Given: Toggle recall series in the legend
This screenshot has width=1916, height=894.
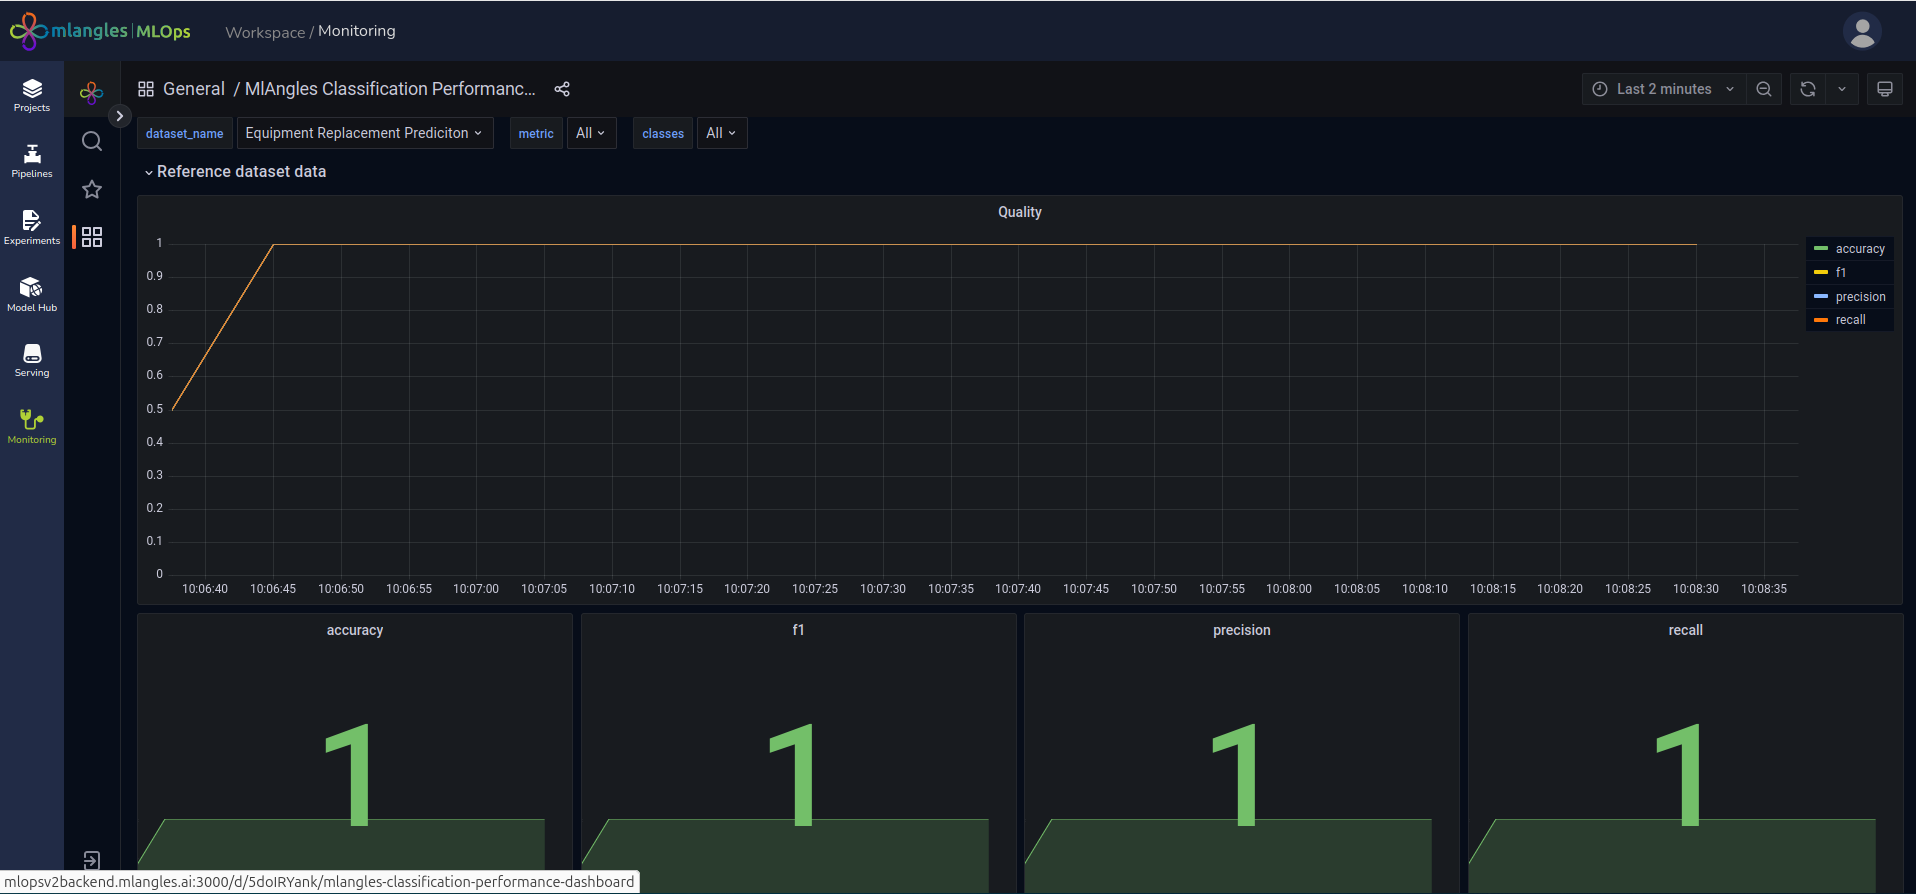Looking at the screenshot, I should 1850,320.
